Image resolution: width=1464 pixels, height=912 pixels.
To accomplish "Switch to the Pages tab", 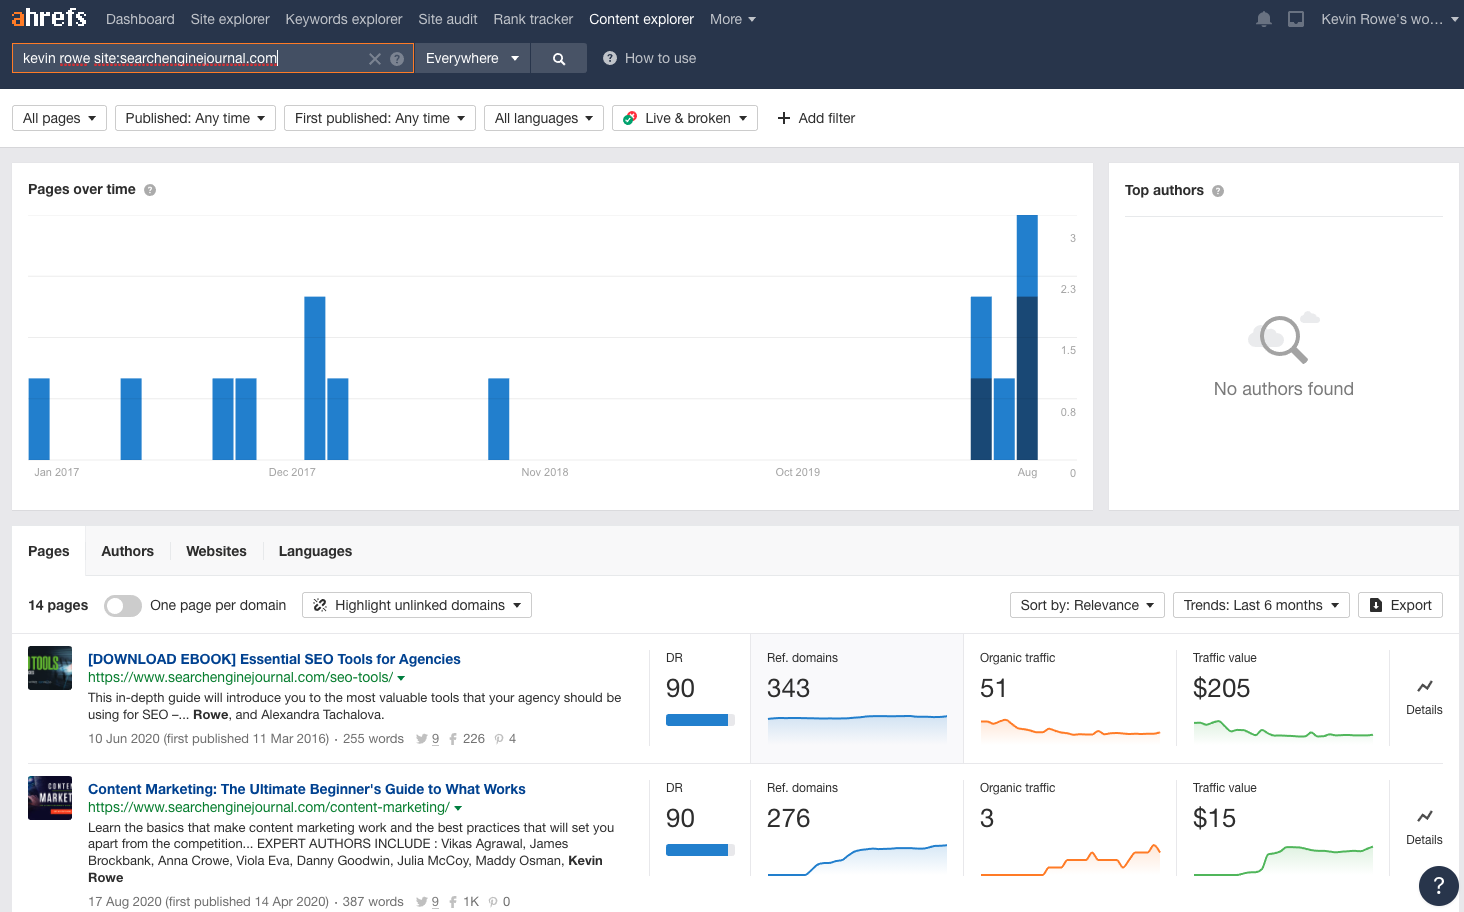I will pos(49,551).
